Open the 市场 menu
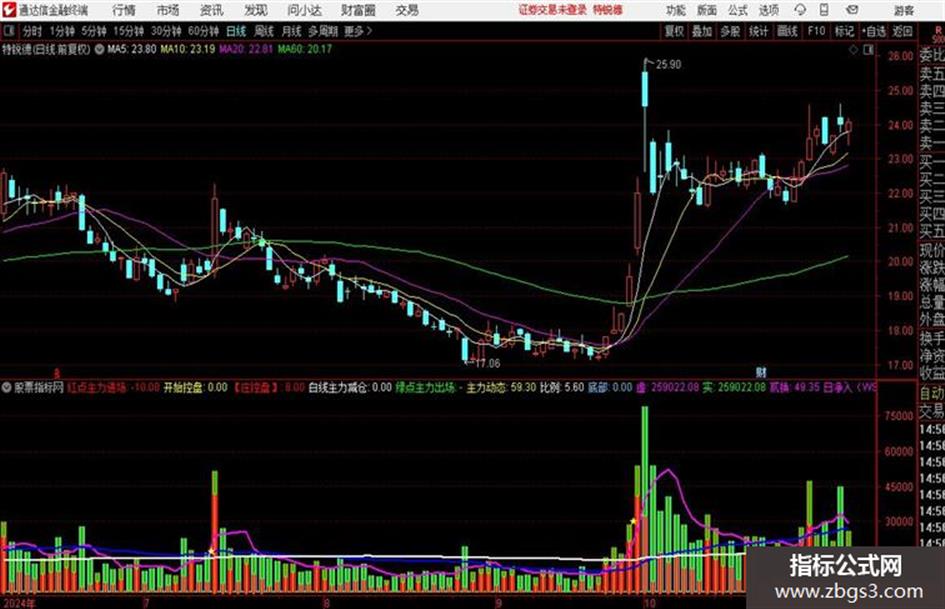Screen dimensions: 945x609 point(168,10)
